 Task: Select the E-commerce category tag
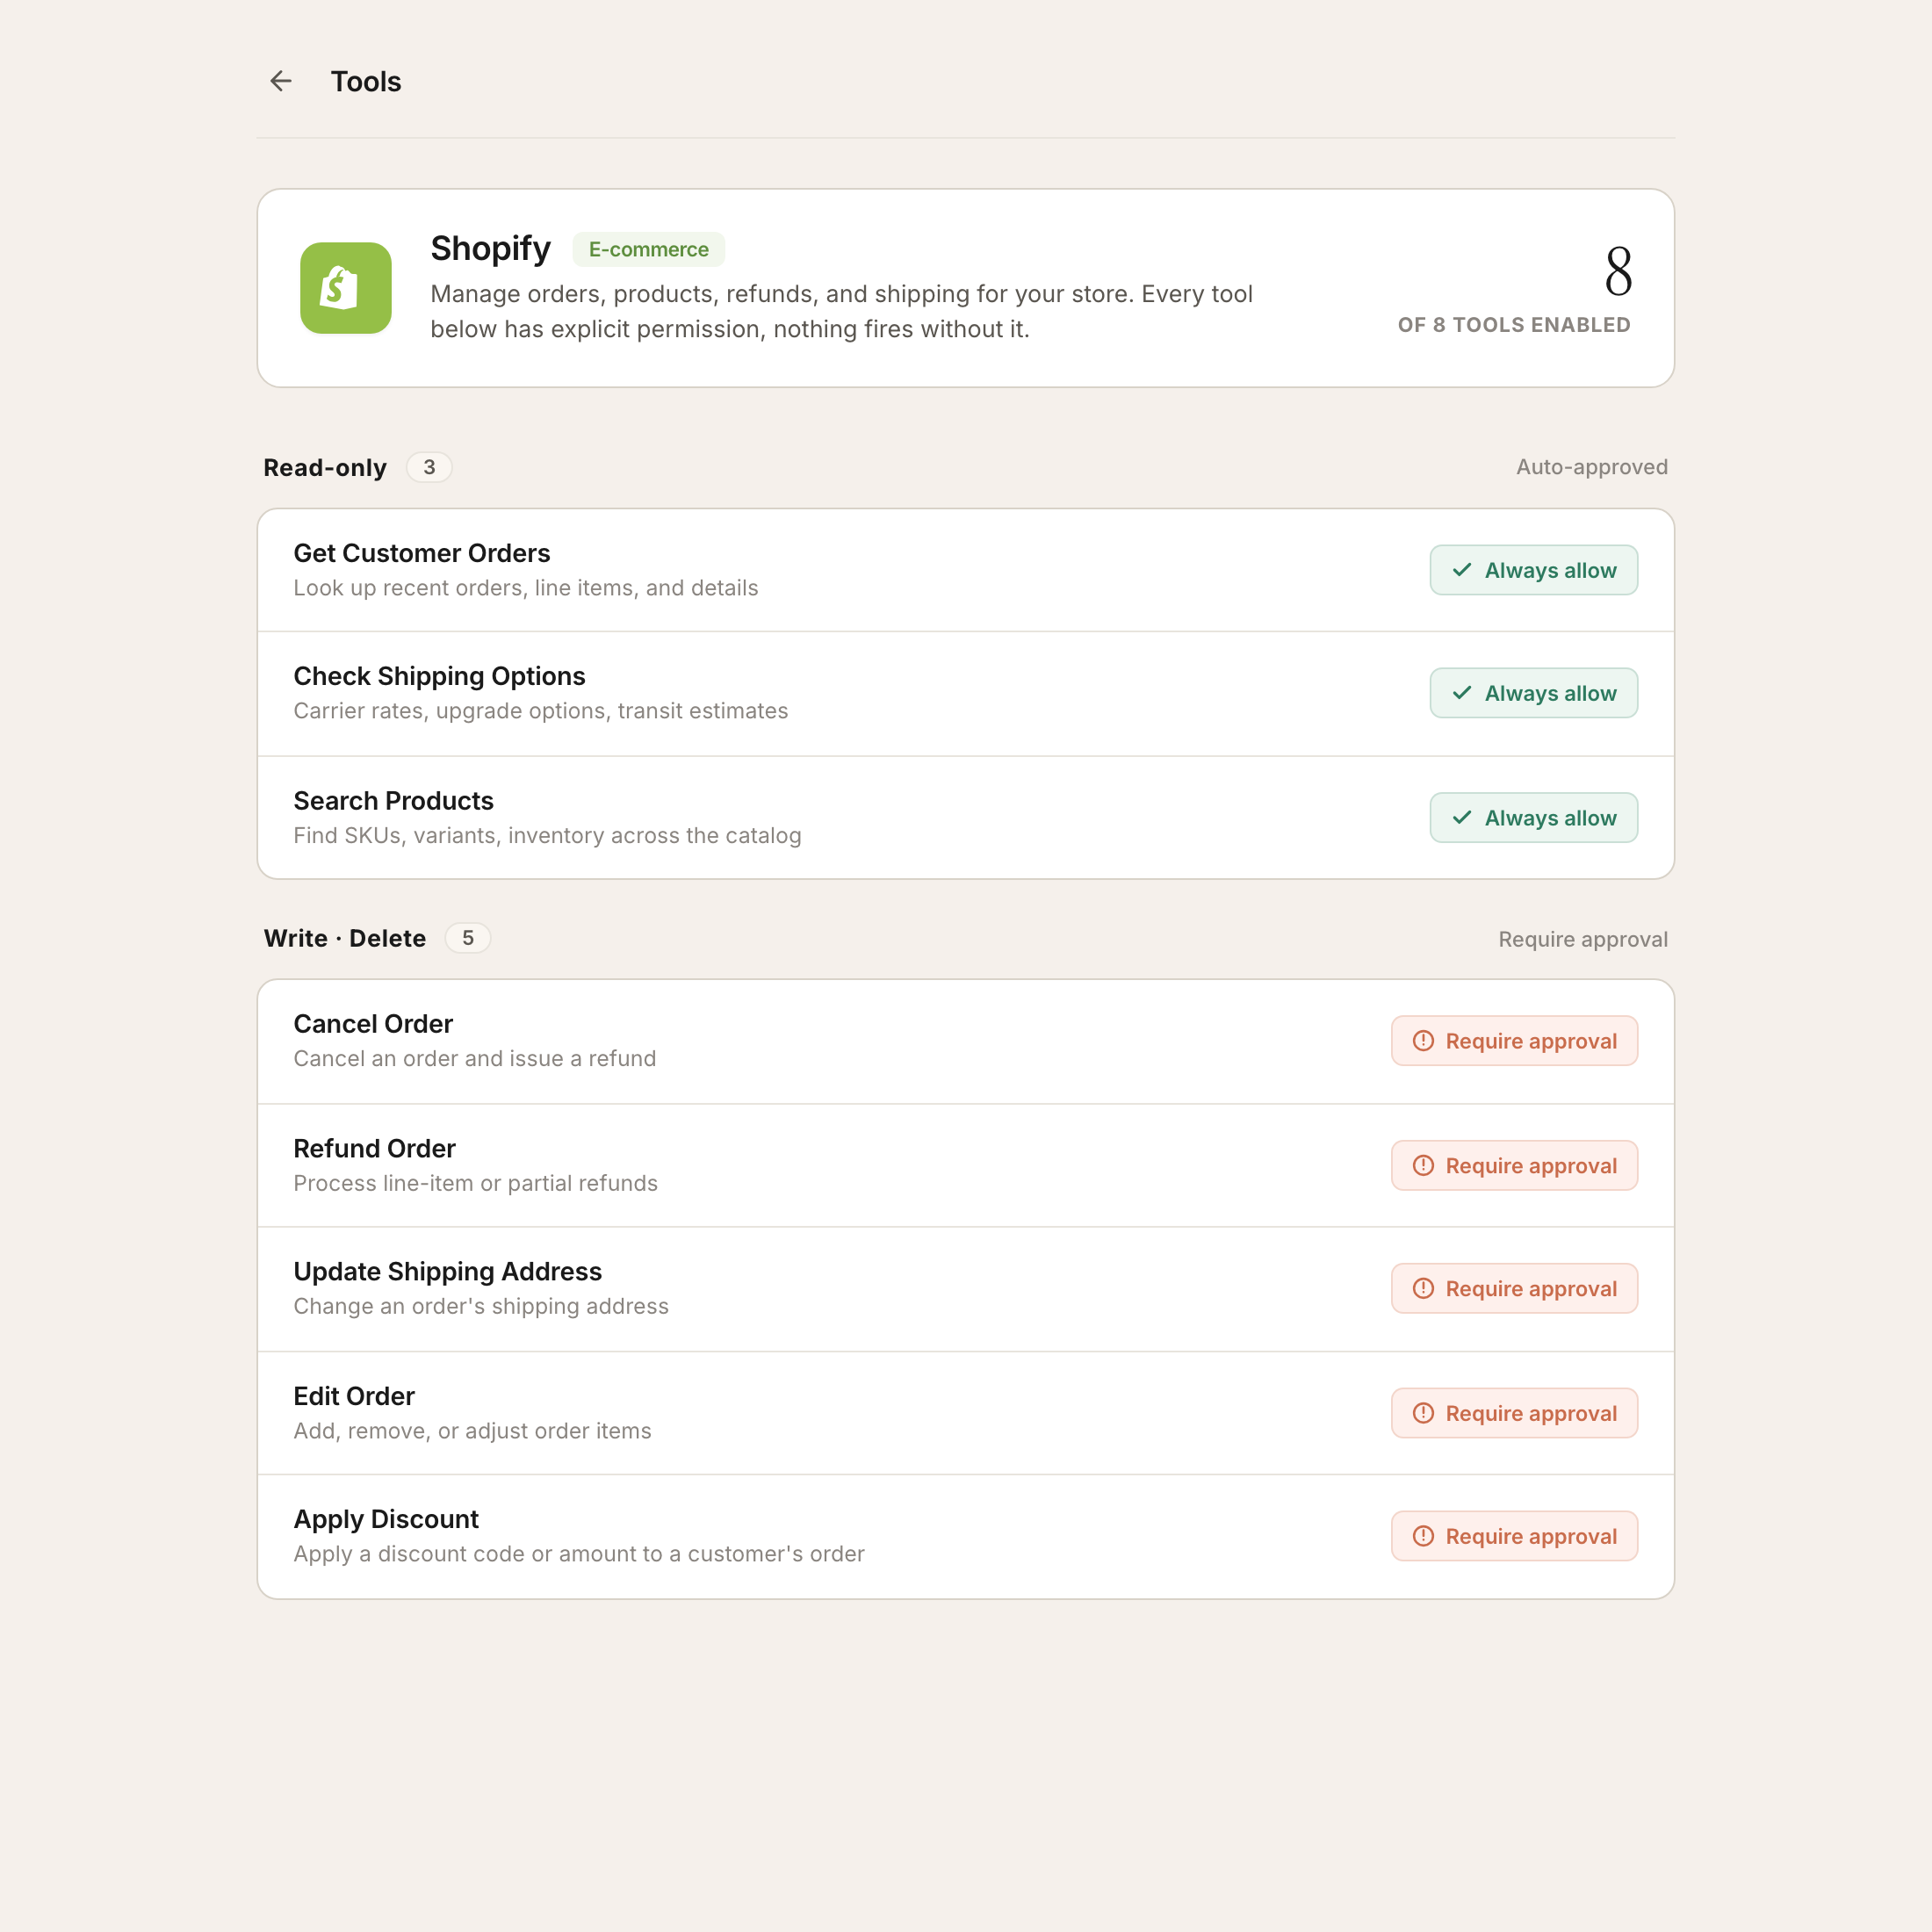(648, 249)
